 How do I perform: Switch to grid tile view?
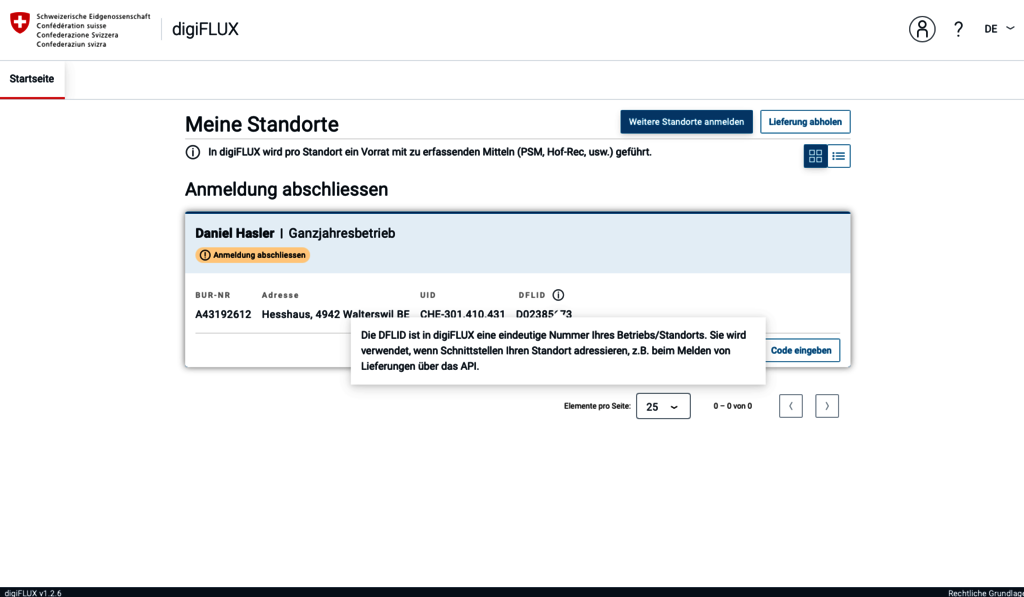815,156
